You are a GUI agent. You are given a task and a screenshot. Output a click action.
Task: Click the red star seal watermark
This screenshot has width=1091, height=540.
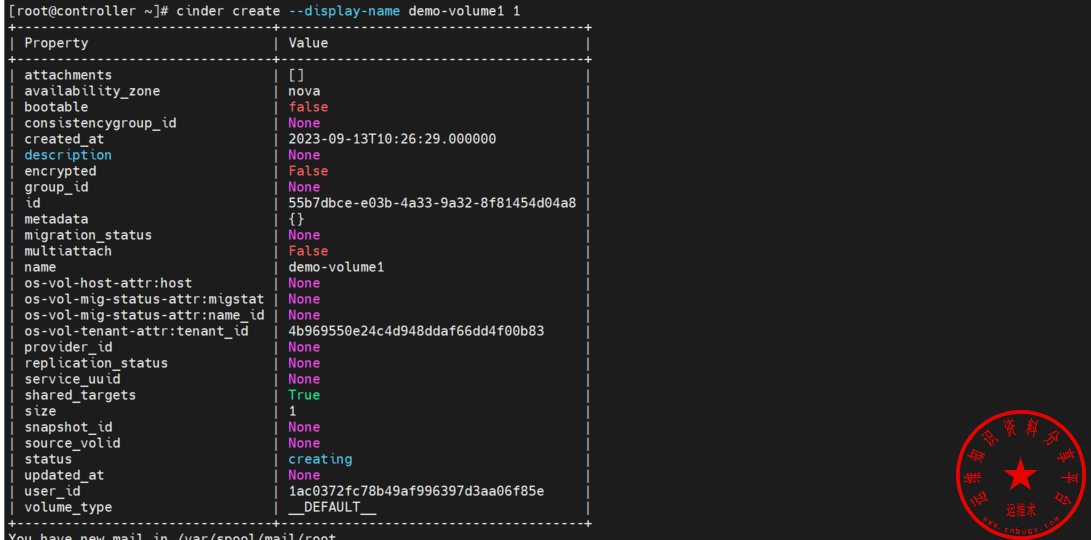[1021, 475]
